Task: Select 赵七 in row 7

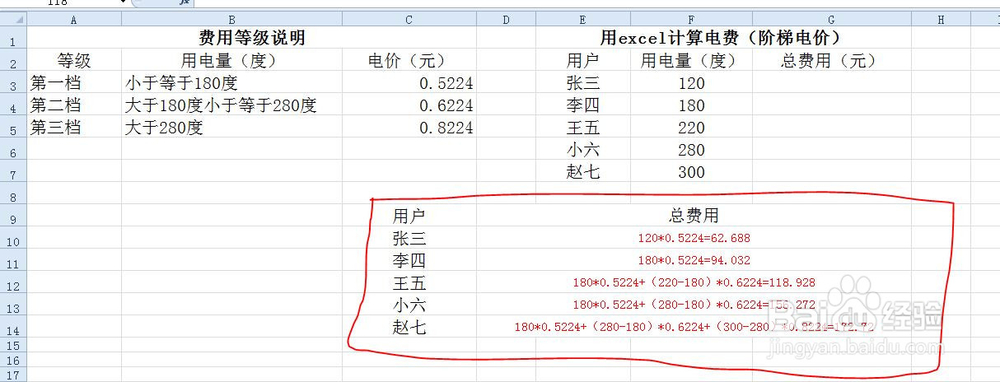Action: click(583, 172)
